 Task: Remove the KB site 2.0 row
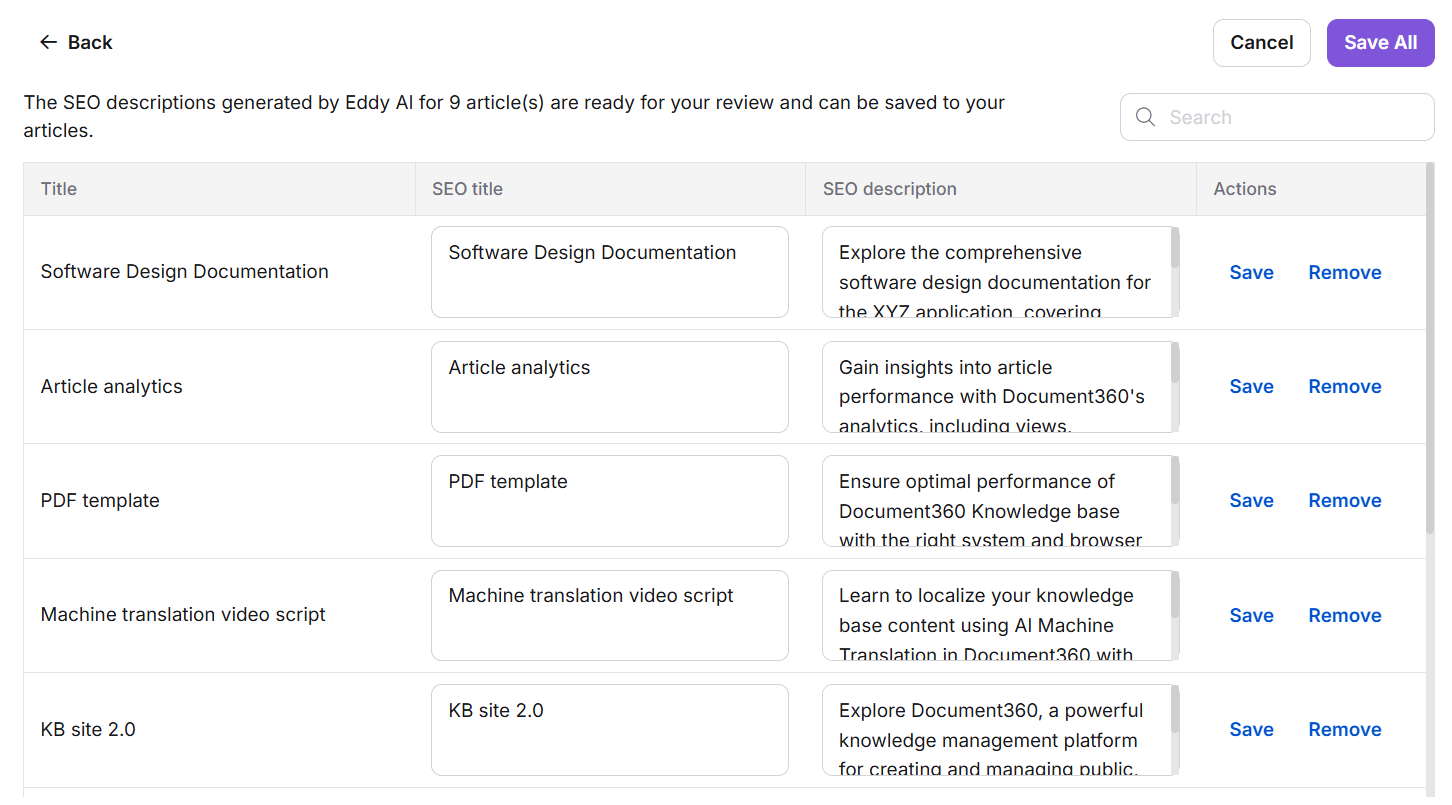click(1344, 729)
